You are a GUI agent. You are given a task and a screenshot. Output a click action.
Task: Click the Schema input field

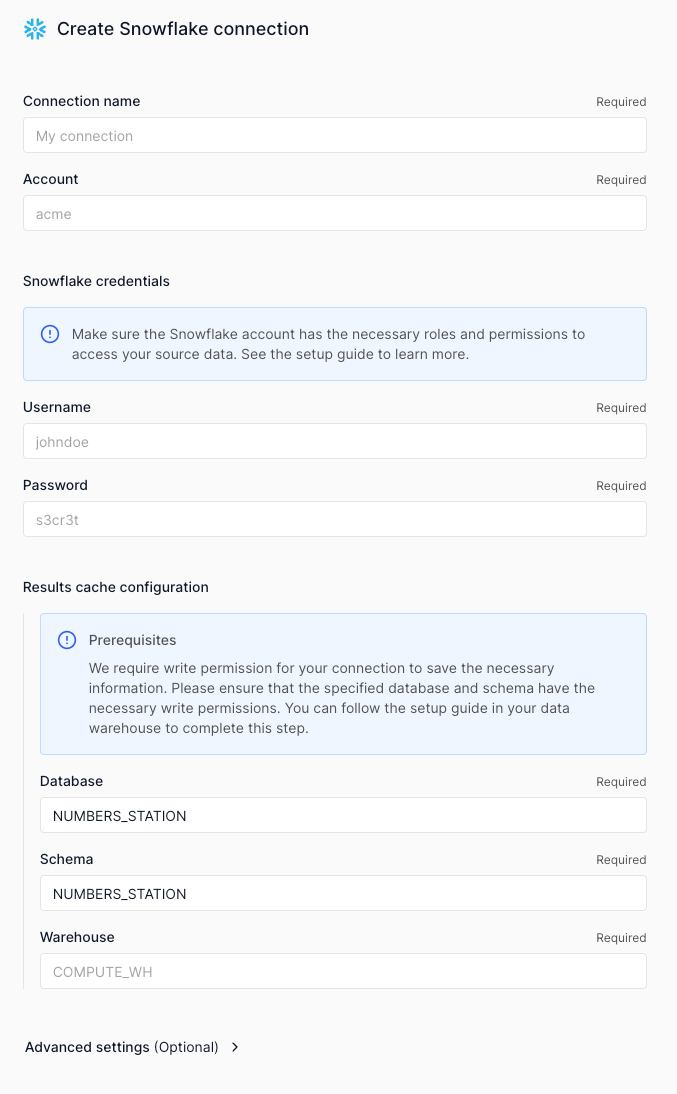343,893
